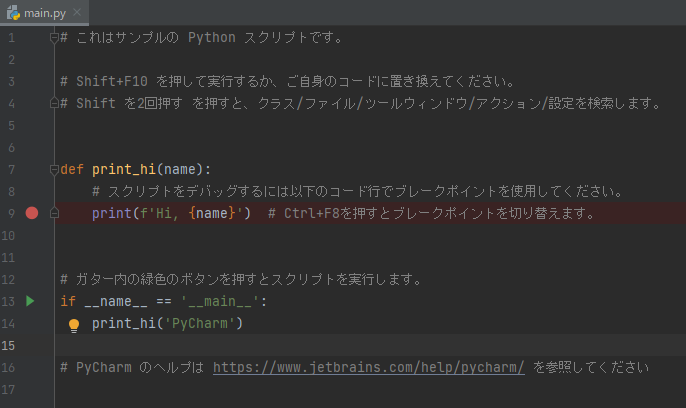Image resolution: width=686 pixels, height=408 pixels.
Task: Click line number 8 in the gutter
Action: coord(12,192)
